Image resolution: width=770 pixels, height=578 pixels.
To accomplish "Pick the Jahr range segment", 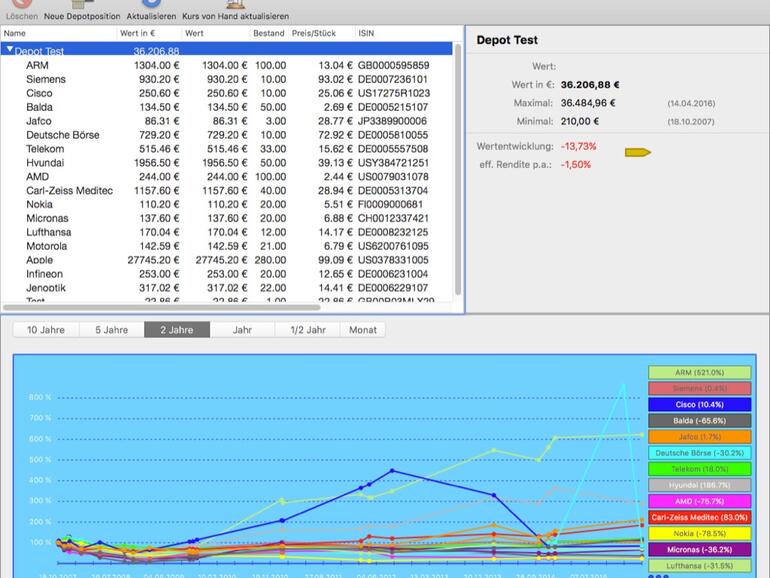I will (x=242, y=329).
